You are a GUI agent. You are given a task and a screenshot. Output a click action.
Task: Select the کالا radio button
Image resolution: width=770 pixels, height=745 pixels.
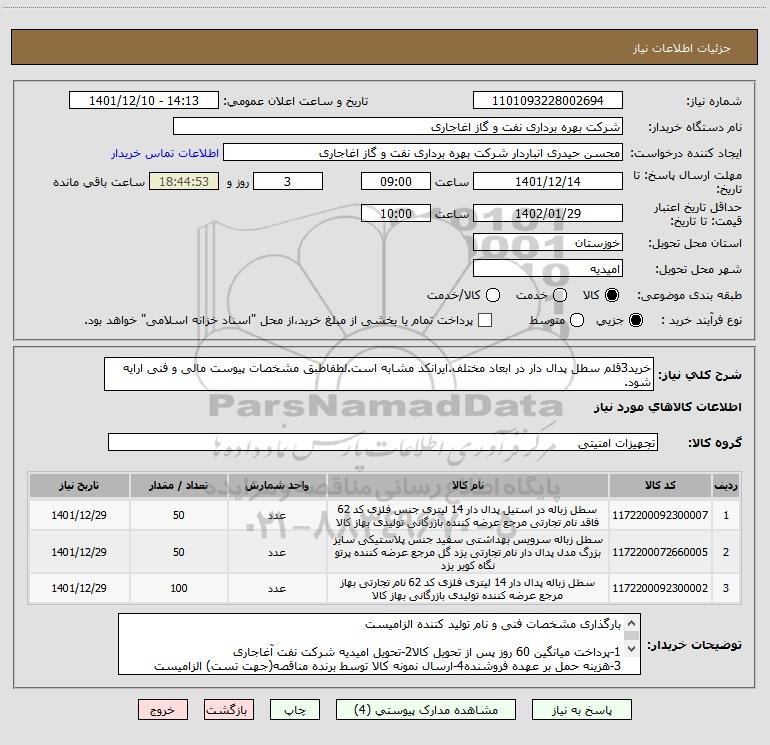point(612,295)
